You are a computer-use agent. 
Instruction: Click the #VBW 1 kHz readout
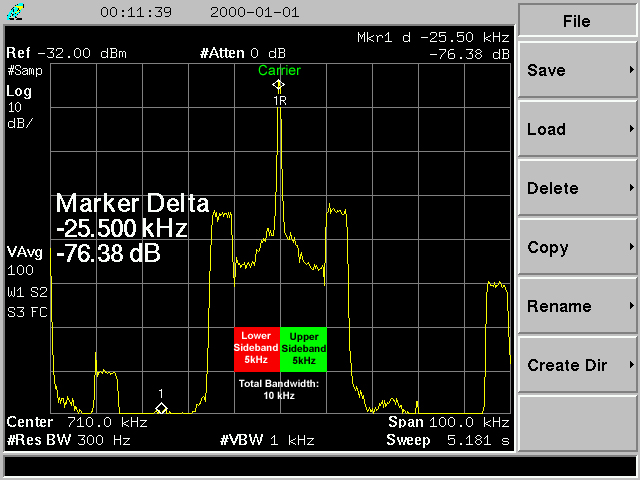tap(267, 440)
